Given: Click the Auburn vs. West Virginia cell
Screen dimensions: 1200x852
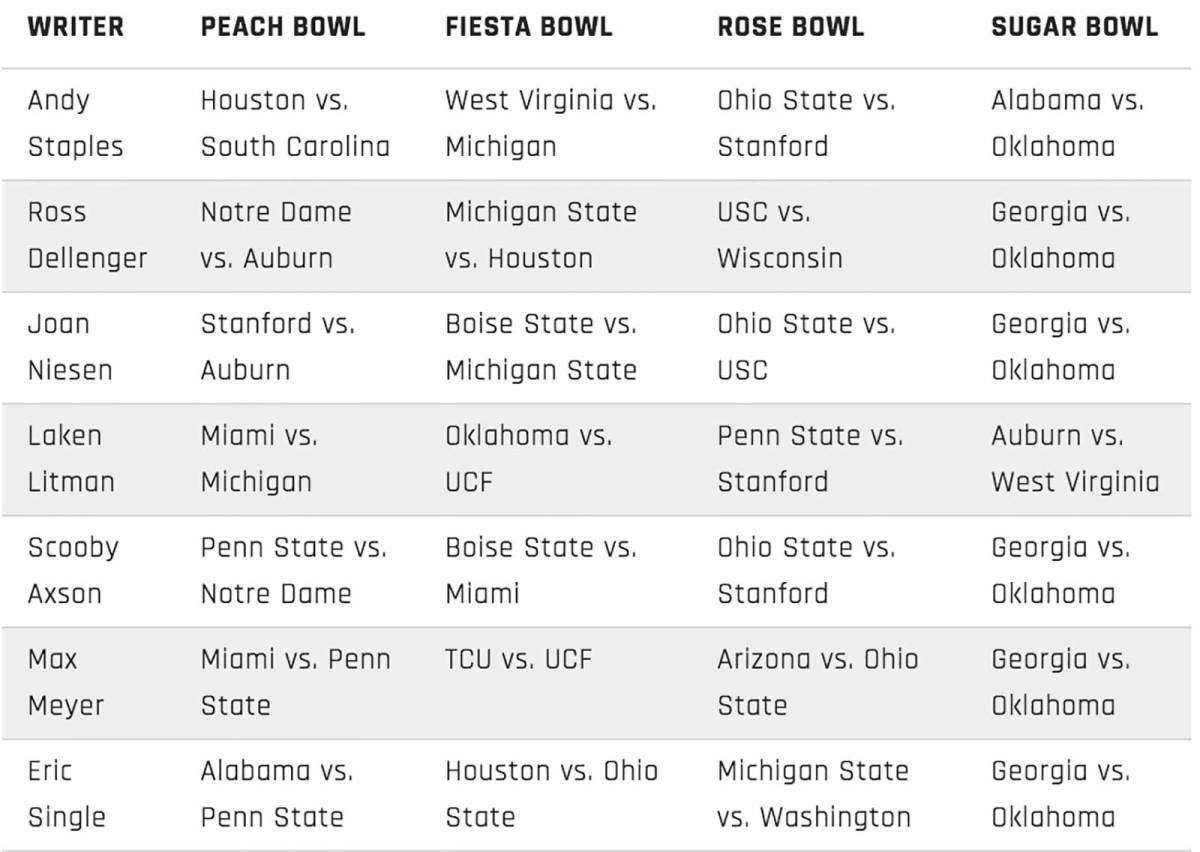Looking at the screenshot, I should click(1075, 459).
